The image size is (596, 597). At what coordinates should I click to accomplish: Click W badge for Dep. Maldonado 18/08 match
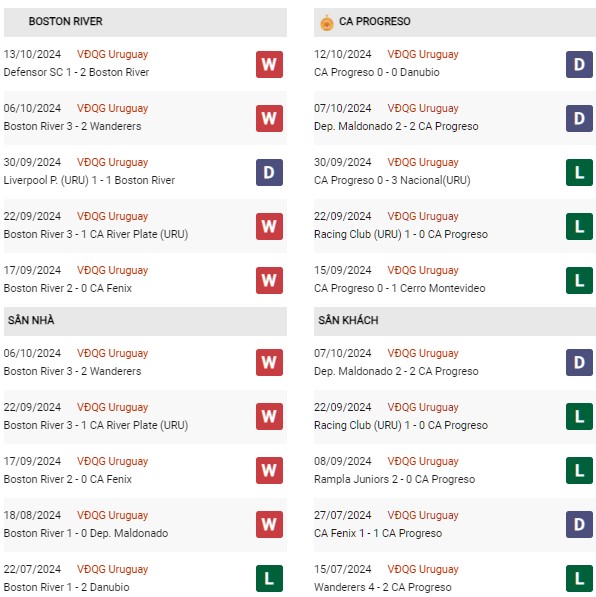pos(269,525)
